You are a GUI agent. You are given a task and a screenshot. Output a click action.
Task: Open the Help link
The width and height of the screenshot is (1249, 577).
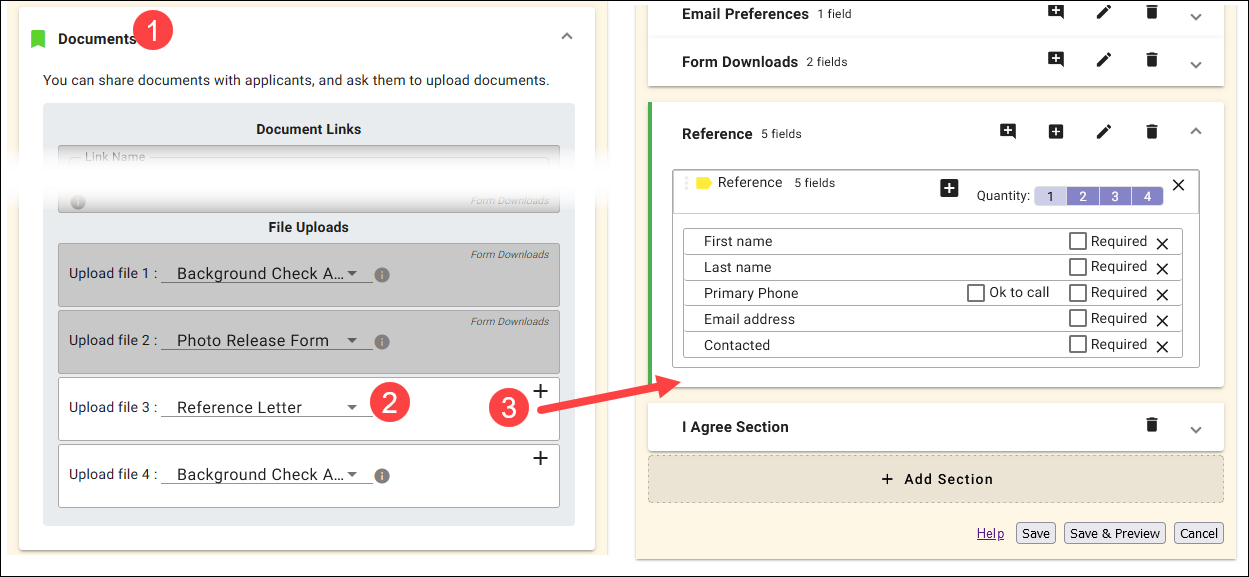point(990,533)
